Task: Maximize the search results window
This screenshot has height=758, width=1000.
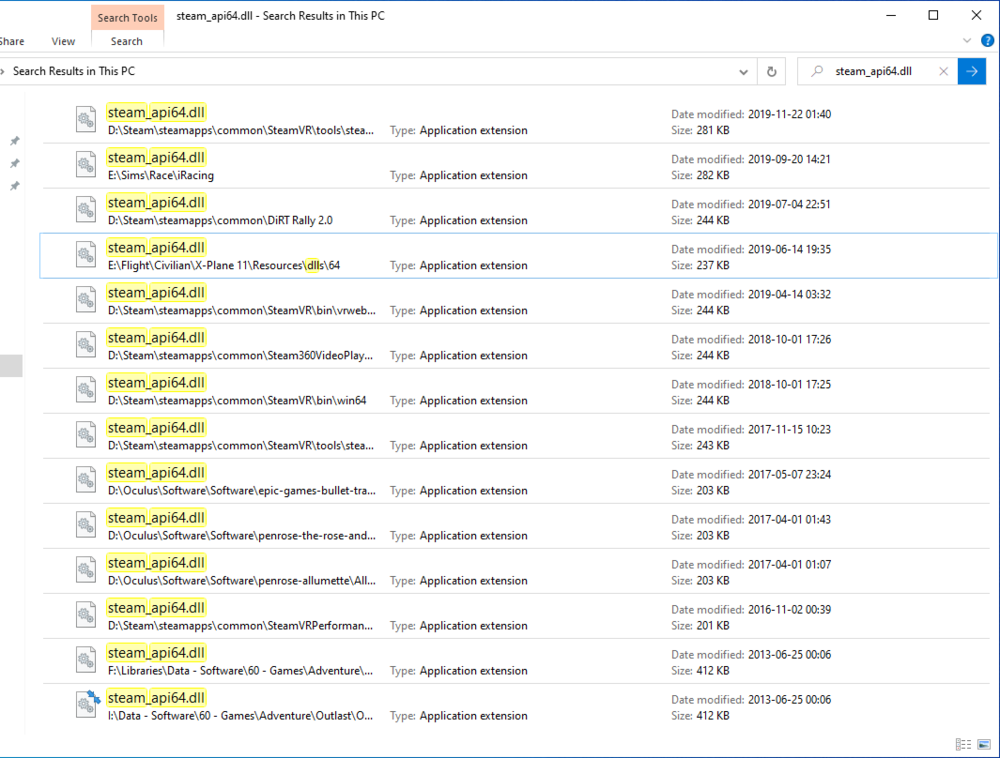Action: click(933, 15)
